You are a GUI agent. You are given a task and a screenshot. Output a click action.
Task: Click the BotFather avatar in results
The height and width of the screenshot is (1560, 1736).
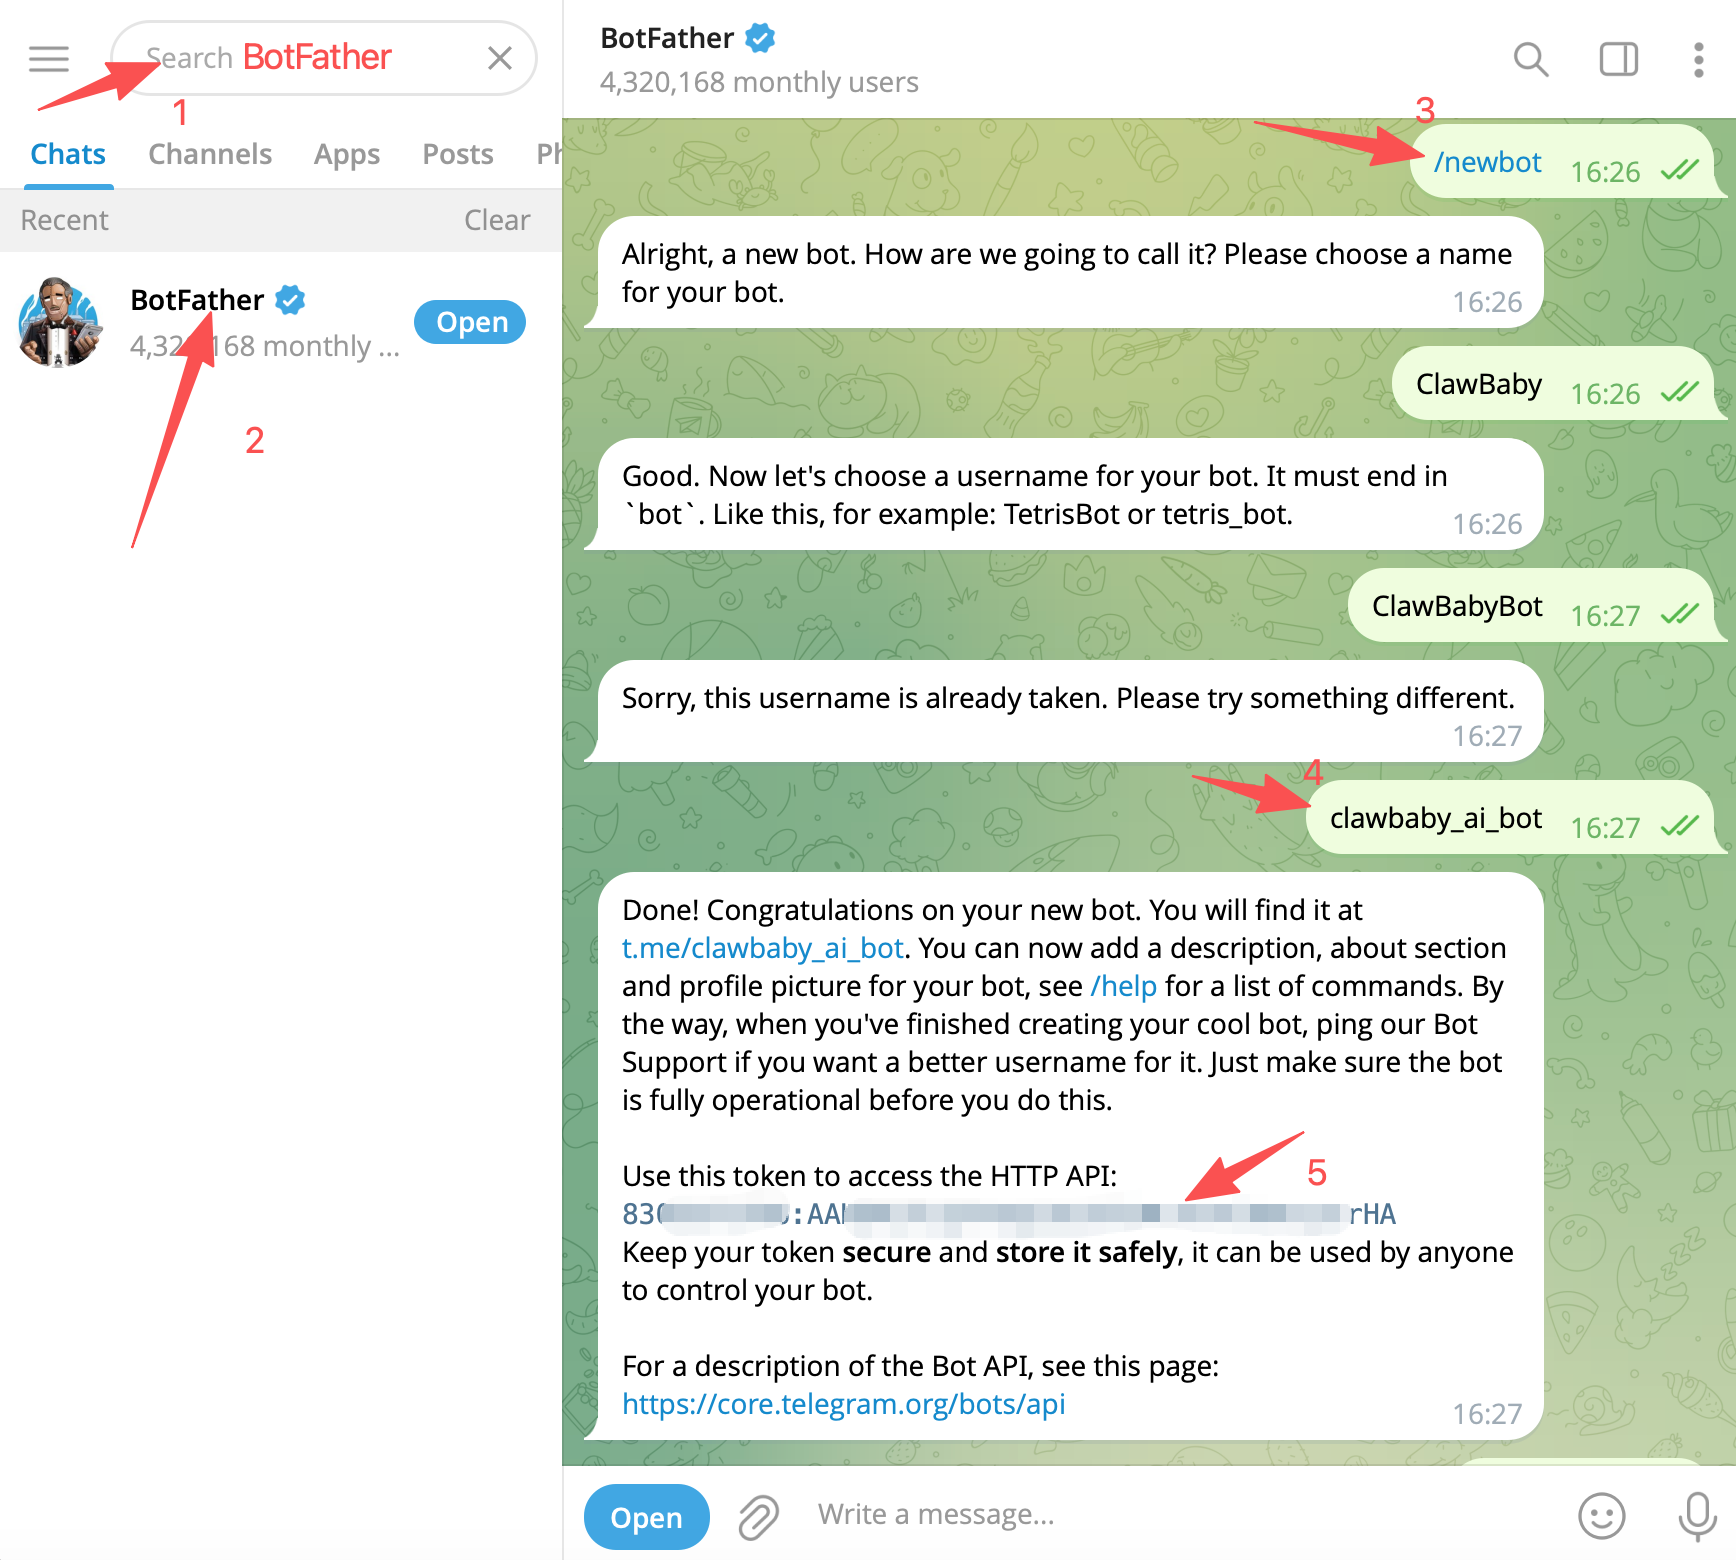click(x=59, y=322)
